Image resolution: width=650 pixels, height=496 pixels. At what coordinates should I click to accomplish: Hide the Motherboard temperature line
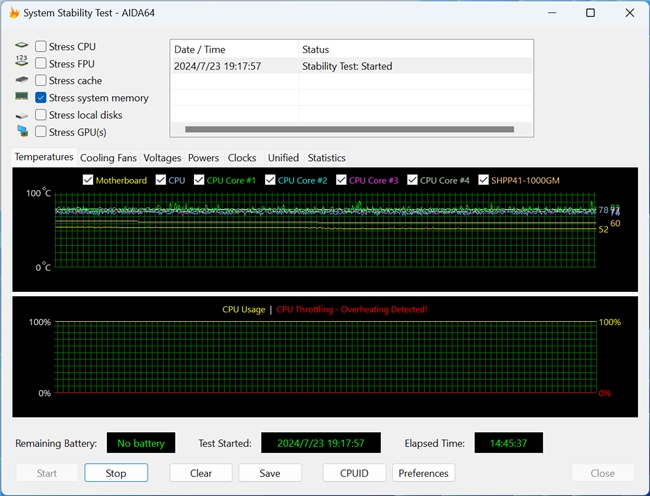tap(88, 180)
